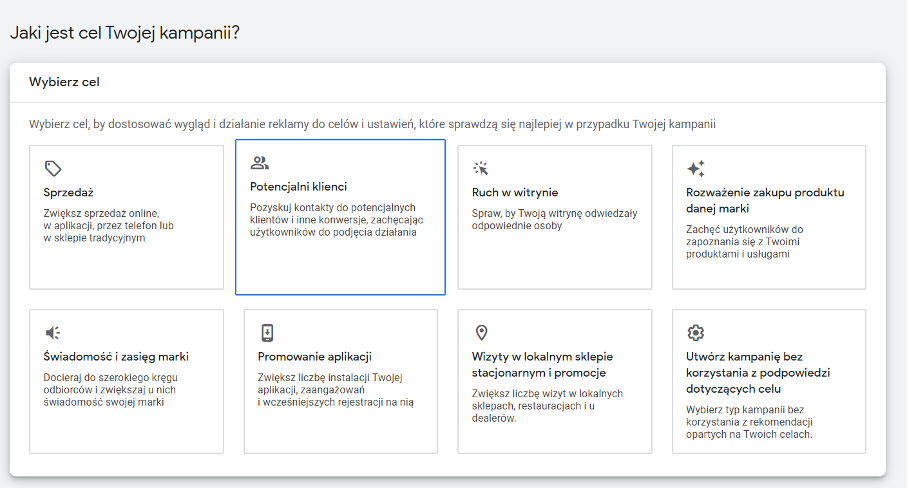Choose Świadomość i zasięg marki heading
This screenshot has height=488, width=908.
click(x=116, y=357)
